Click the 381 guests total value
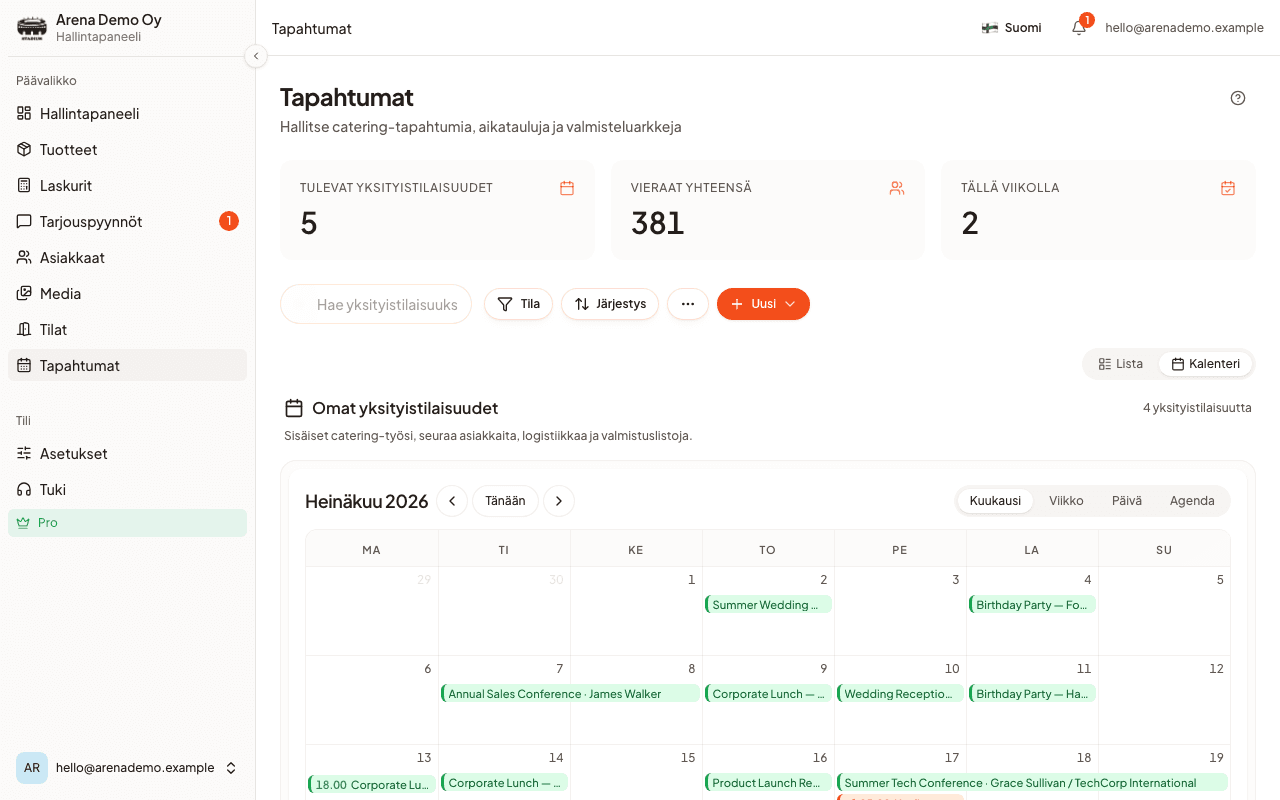Image resolution: width=1280 pixels, height=800 pixels. pos(658,223)
